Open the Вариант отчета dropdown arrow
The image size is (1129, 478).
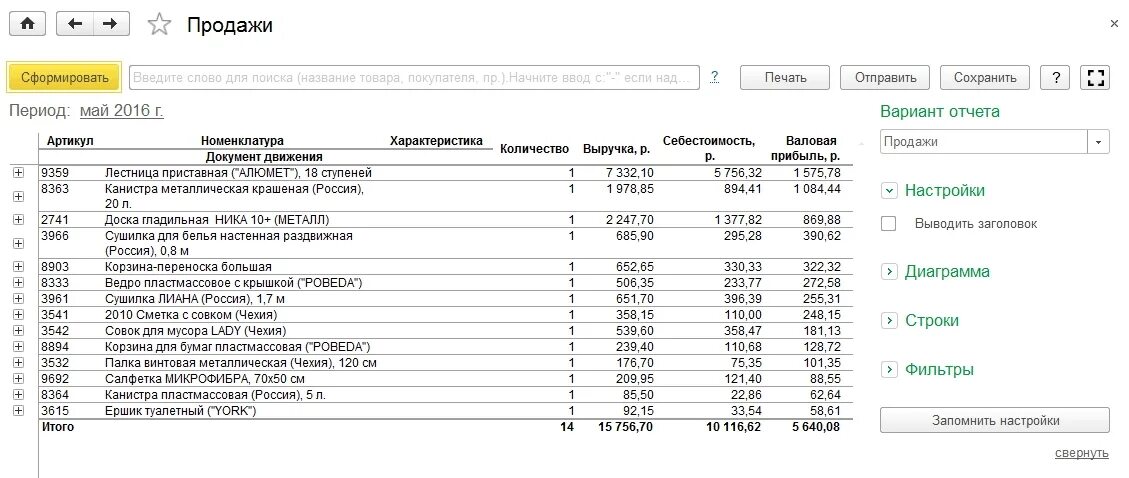tap(1098, 142)
